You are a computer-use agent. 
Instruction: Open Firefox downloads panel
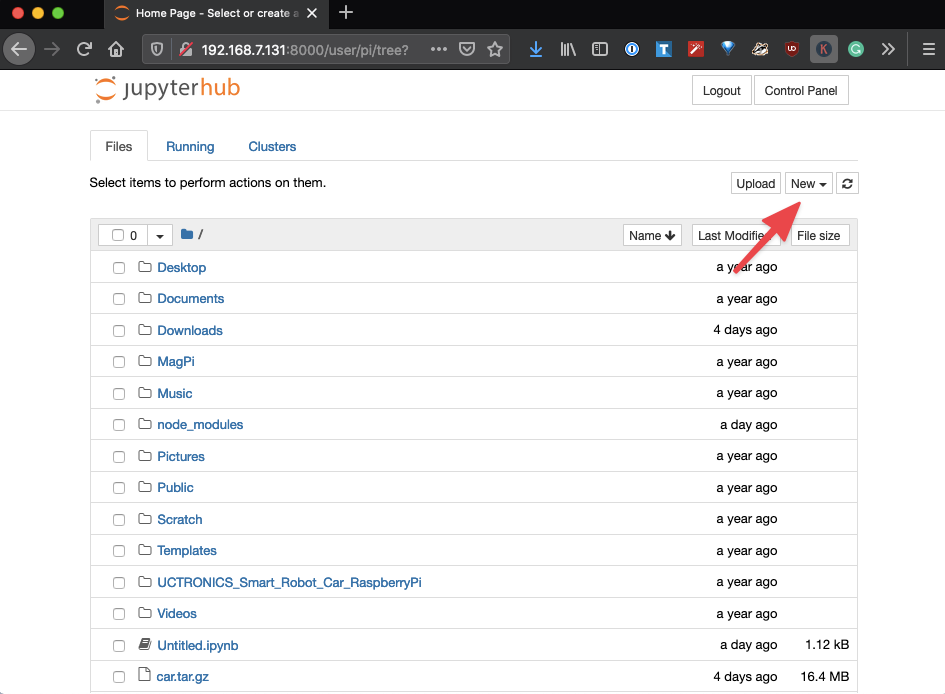[x=536, y=48]
